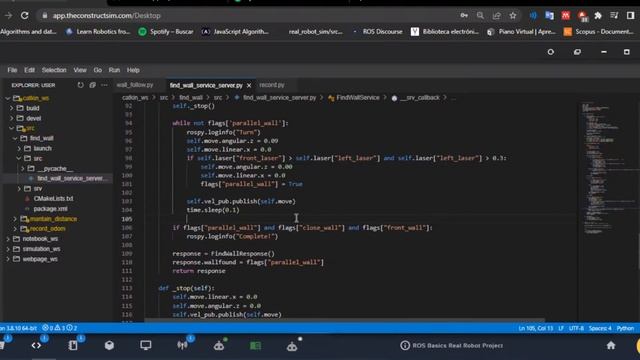Click Ln 105, Col 13 in status bar
The width and height of the screenshot is (640, 360).
coord(536,328)
